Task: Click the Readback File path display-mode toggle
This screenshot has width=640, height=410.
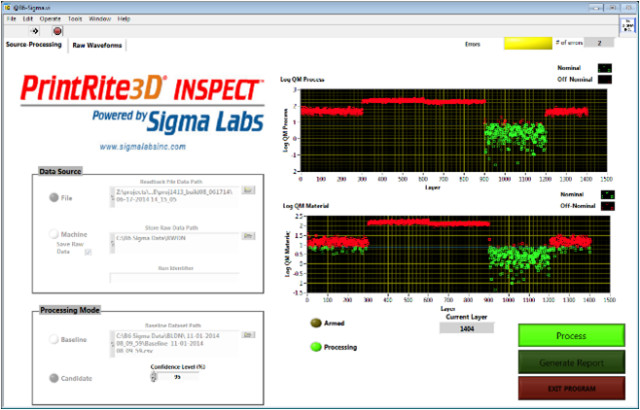Action: pos(112,197)
